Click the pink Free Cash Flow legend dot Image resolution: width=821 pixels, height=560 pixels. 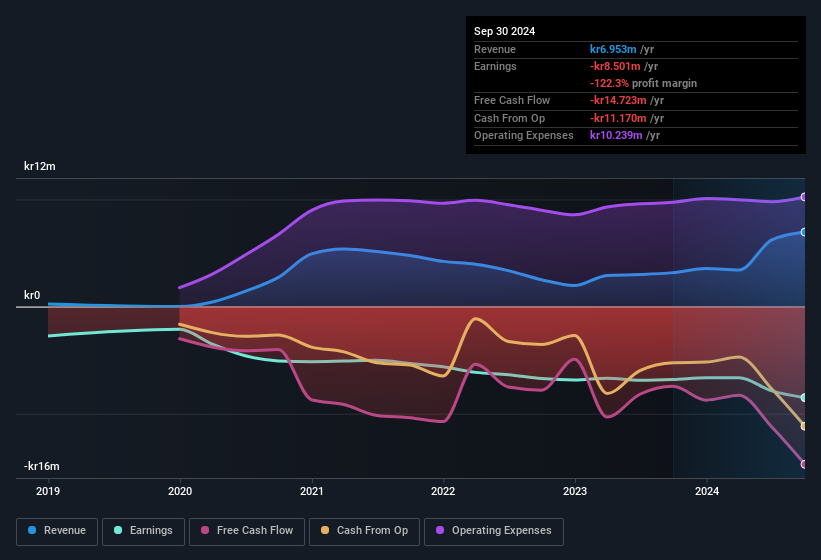(205, 530)
